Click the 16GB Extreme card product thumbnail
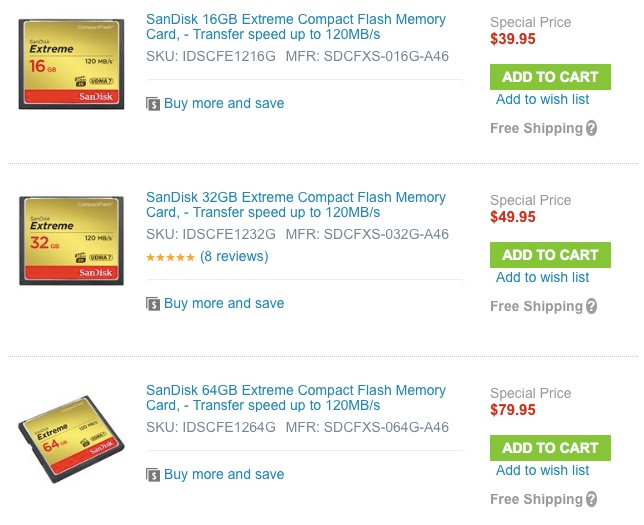This screenshot has height=525, width=644. (x=71, y=64)
